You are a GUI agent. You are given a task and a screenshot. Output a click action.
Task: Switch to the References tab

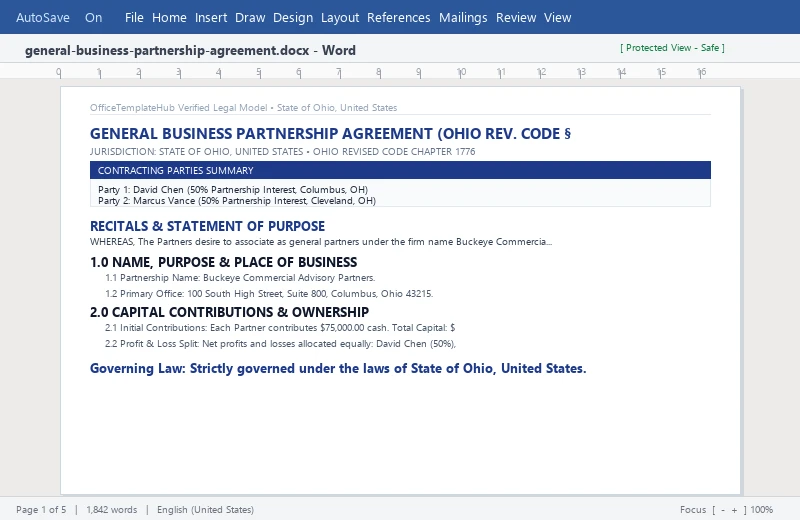tap(398, 17)
